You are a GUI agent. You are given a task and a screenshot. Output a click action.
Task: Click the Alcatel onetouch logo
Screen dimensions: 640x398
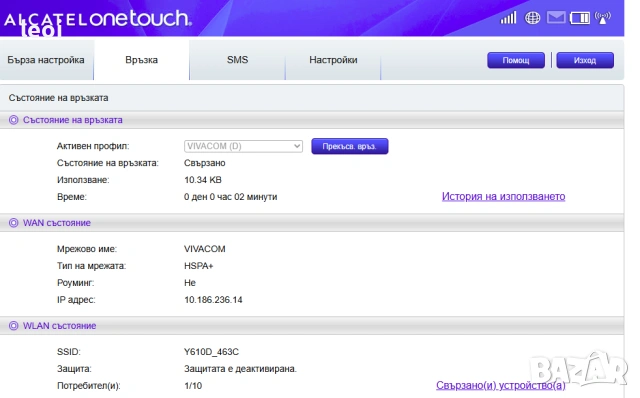[x=97, y=20]
